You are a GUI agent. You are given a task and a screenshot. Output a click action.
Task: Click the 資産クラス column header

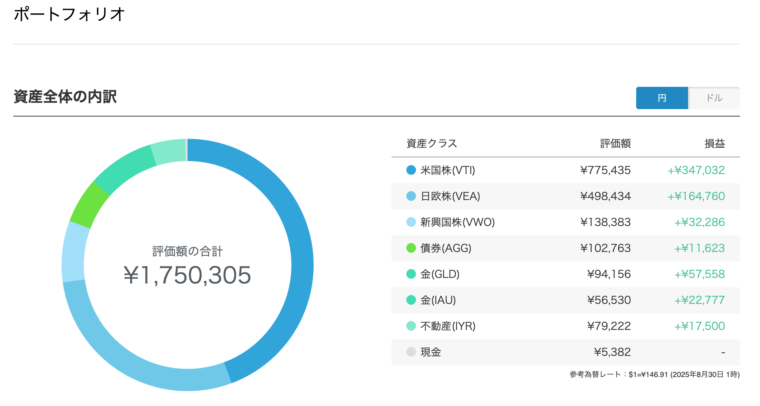[431, 143]
